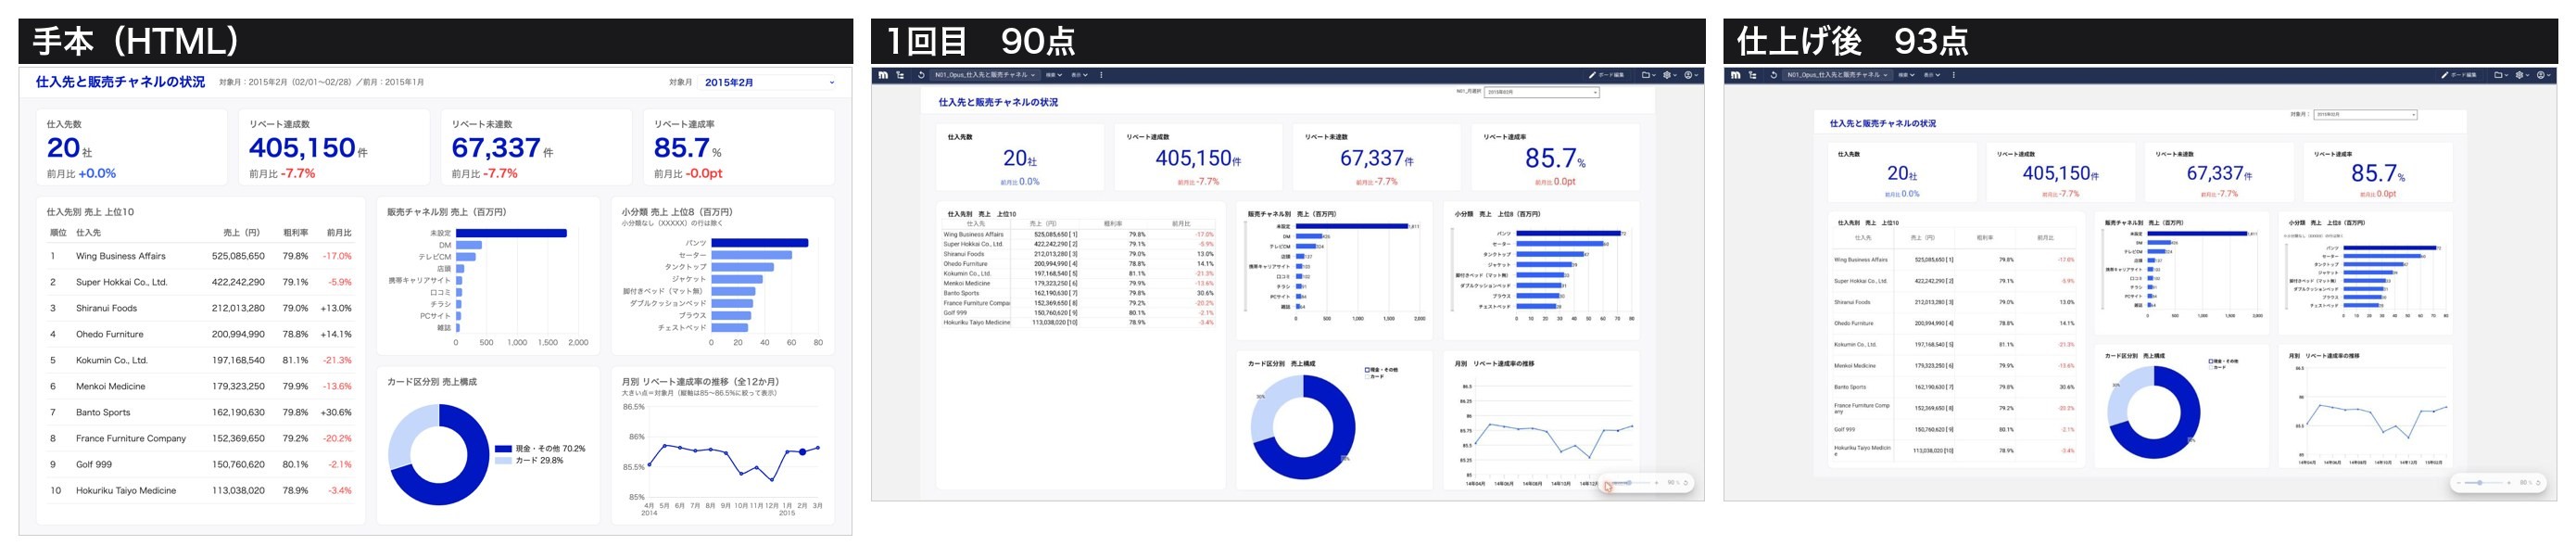Viewport: 2576px width, 558px height.
Task: Select Super Hokkai Co., Ltd. row in 手本 table
Action: pos(200,282)
